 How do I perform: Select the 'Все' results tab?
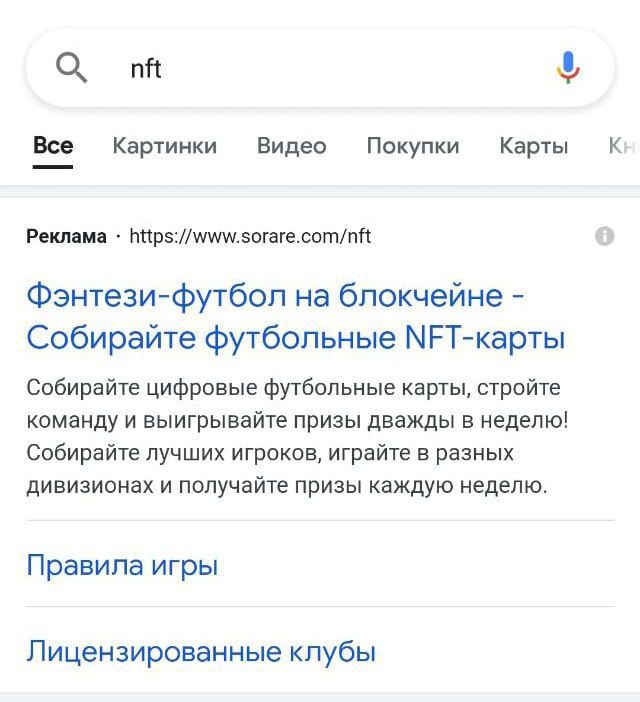point(53,146)
